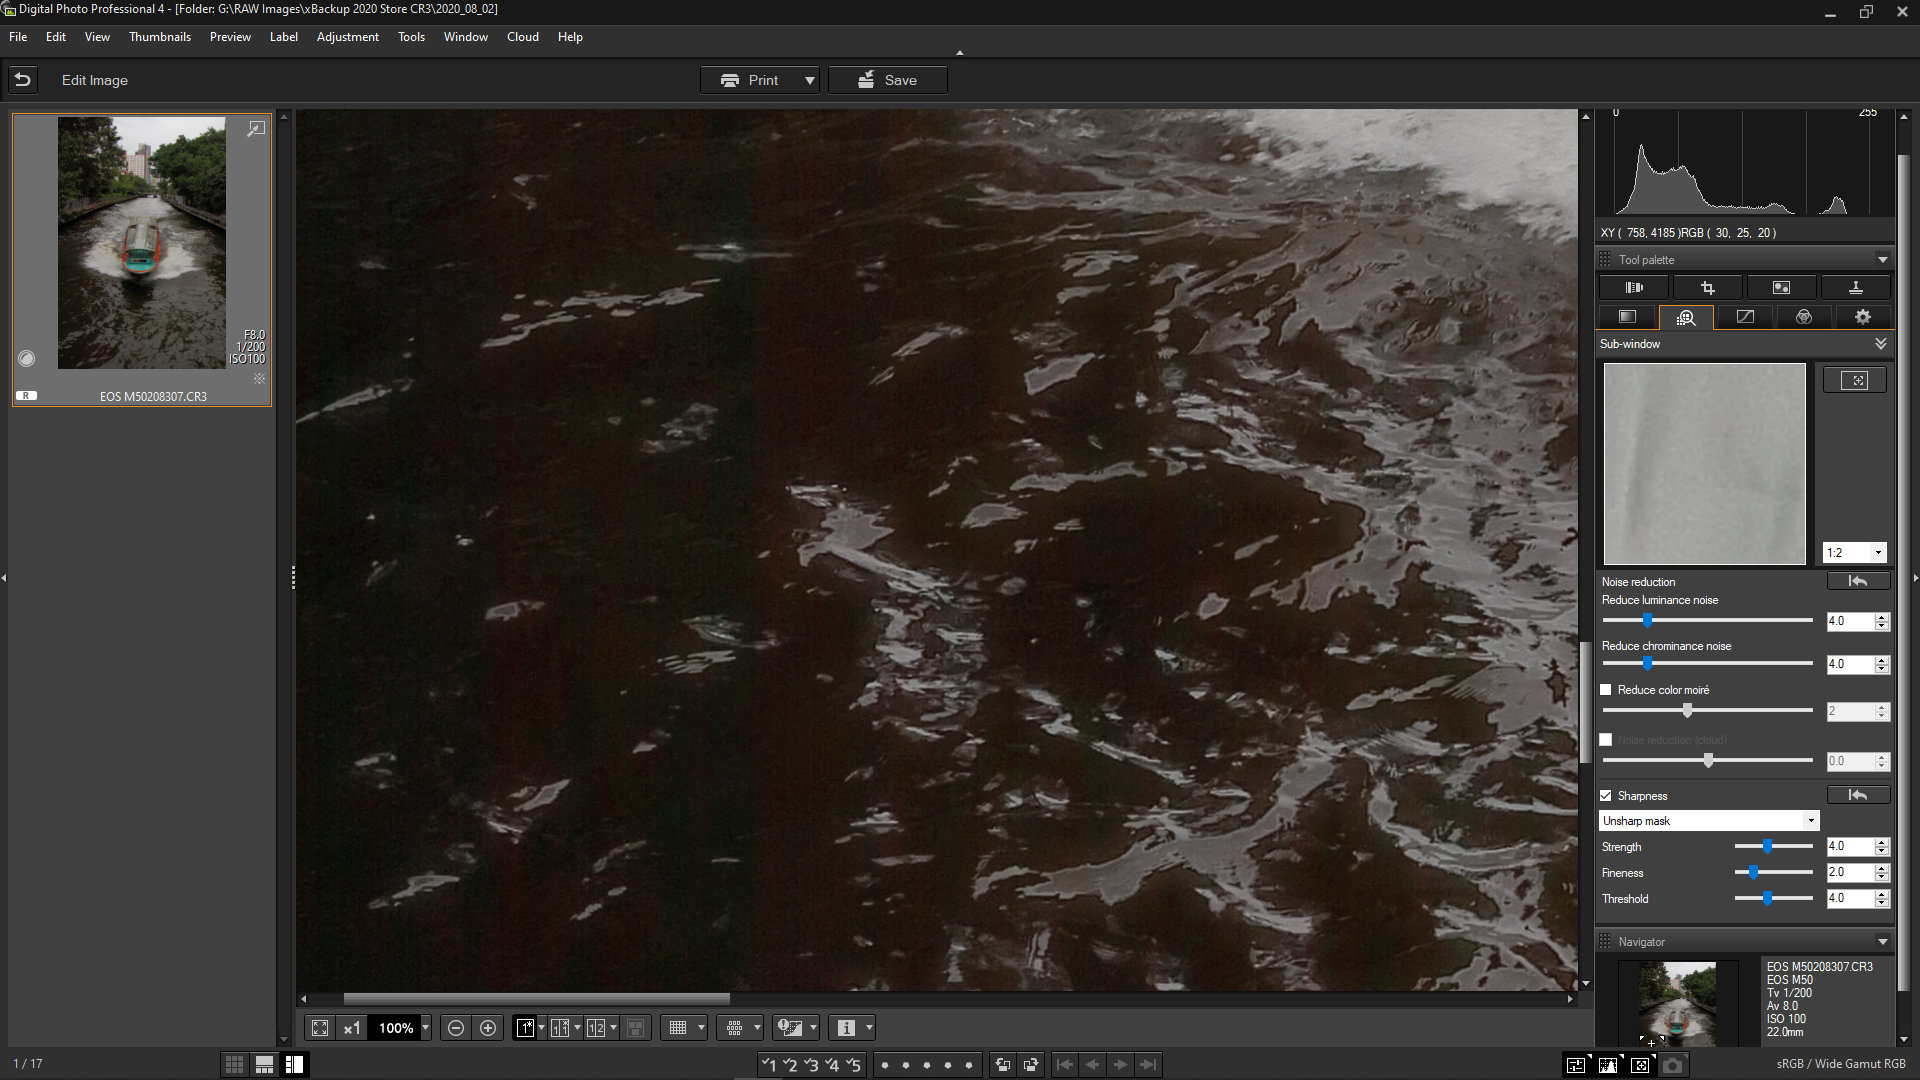Select the single-image preview layout icon

(x=525, y=1028)
